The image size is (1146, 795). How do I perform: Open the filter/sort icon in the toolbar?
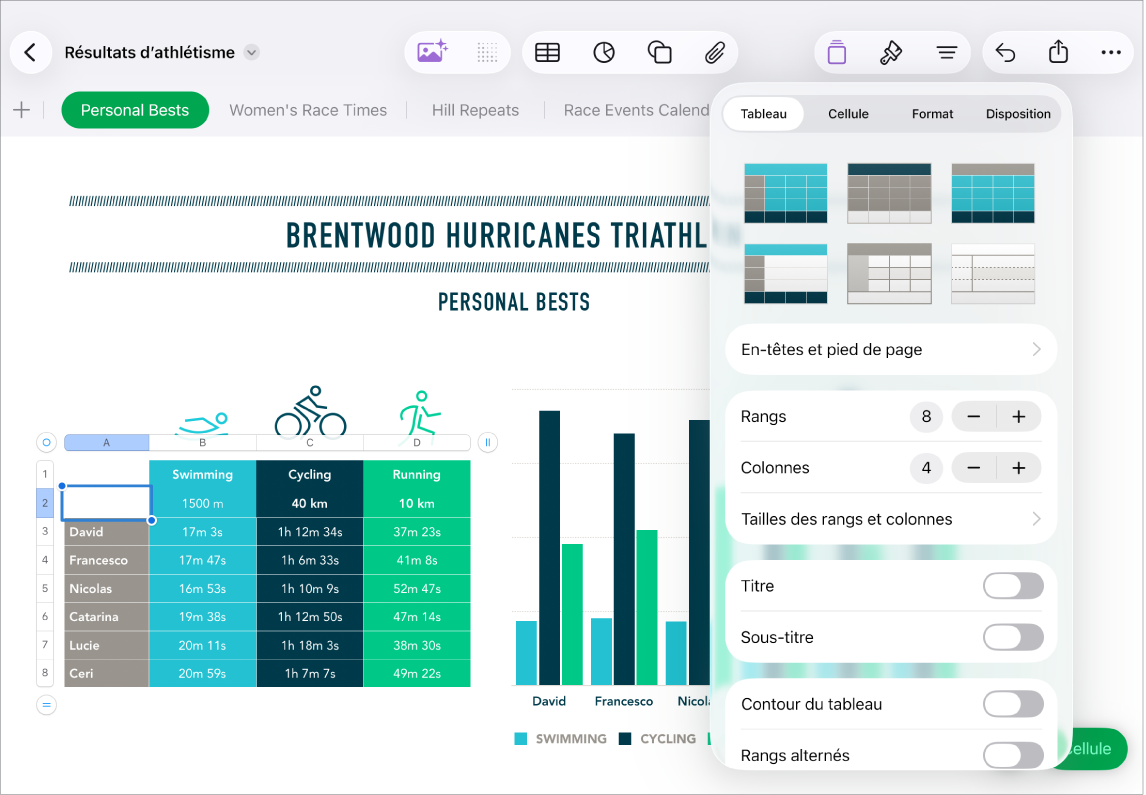947,52
